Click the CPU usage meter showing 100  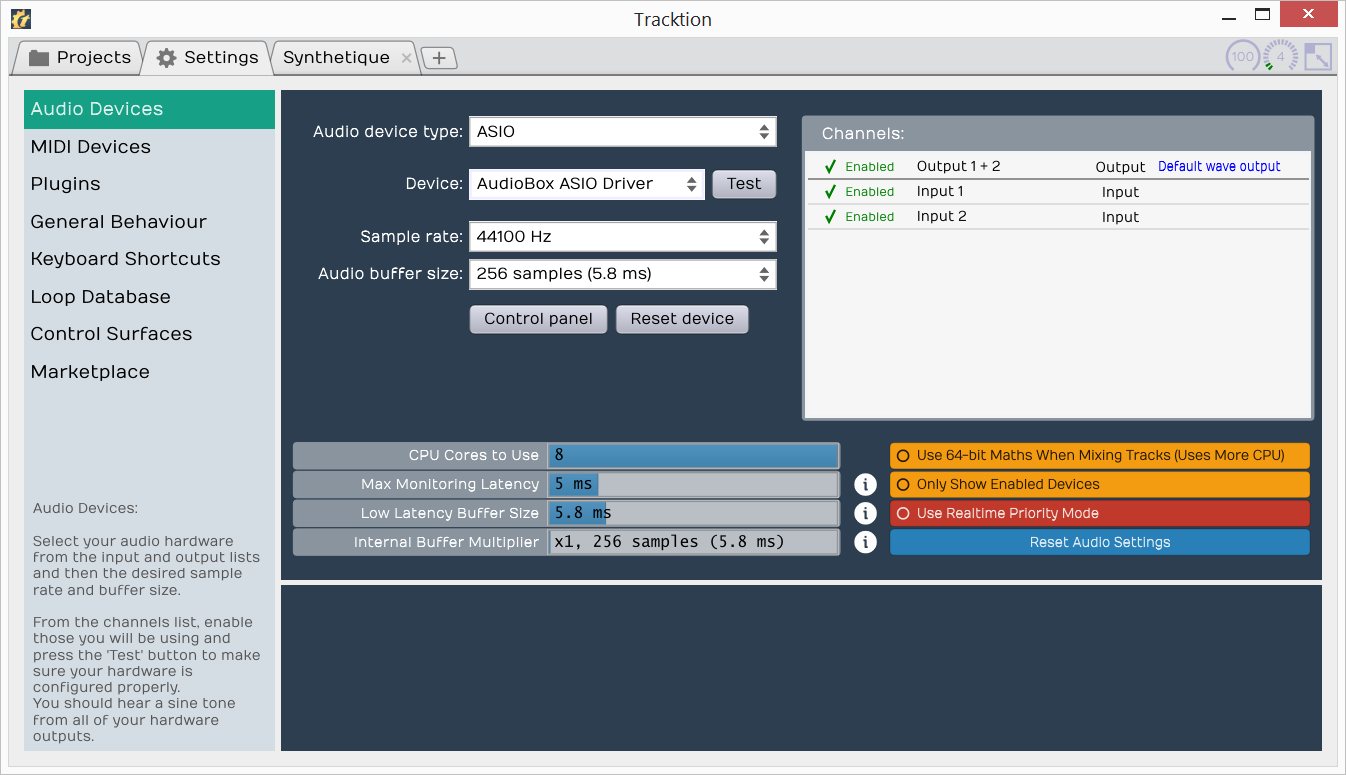tap(1242, 57)
